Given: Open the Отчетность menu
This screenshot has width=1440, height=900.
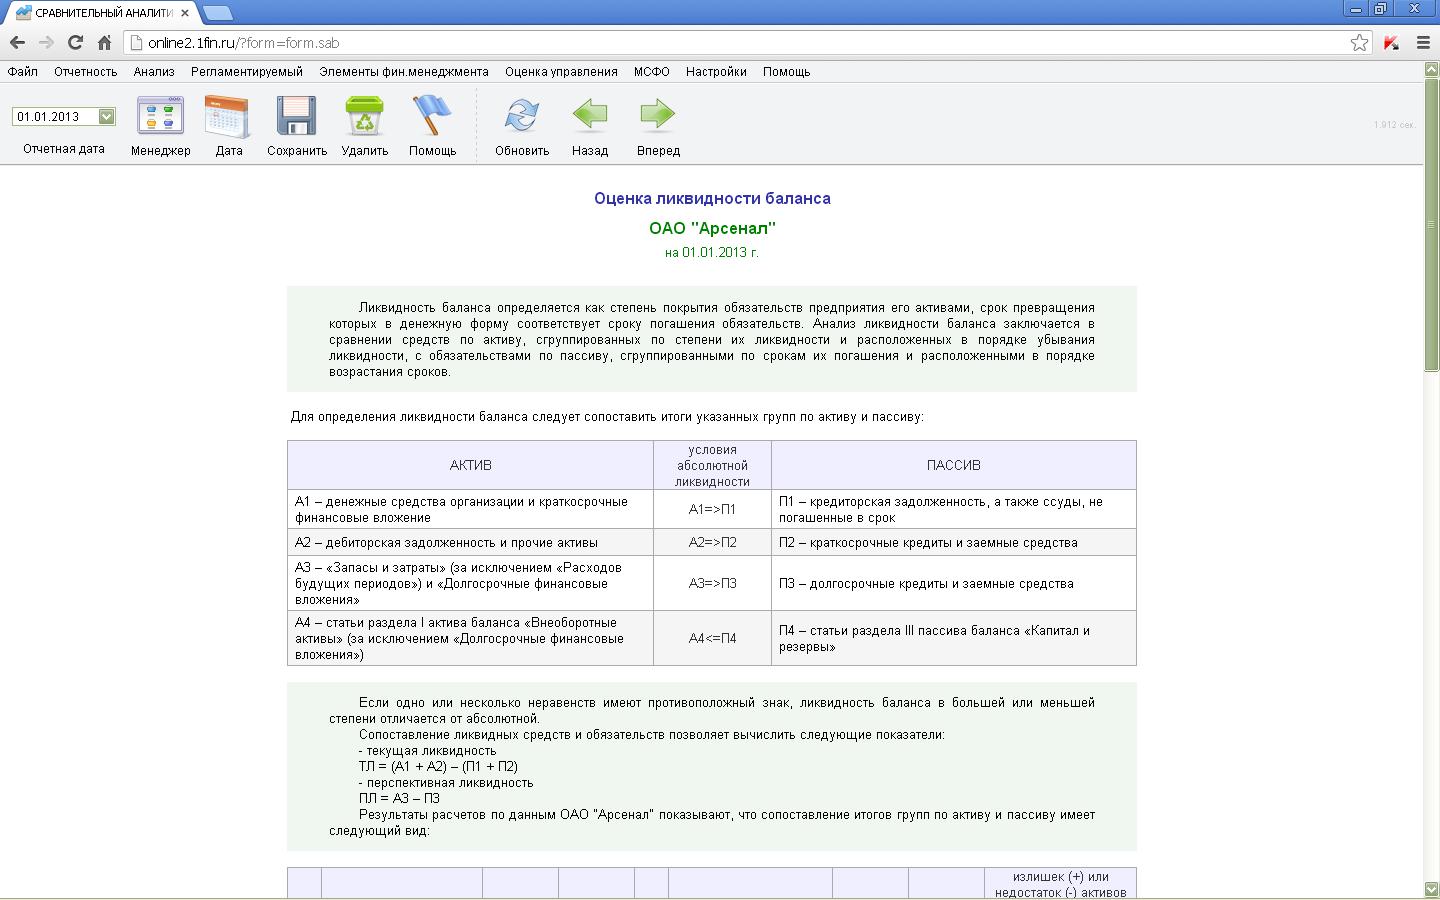Looking at the screenshot, I should pyautogui.click(x=85, y=72).
